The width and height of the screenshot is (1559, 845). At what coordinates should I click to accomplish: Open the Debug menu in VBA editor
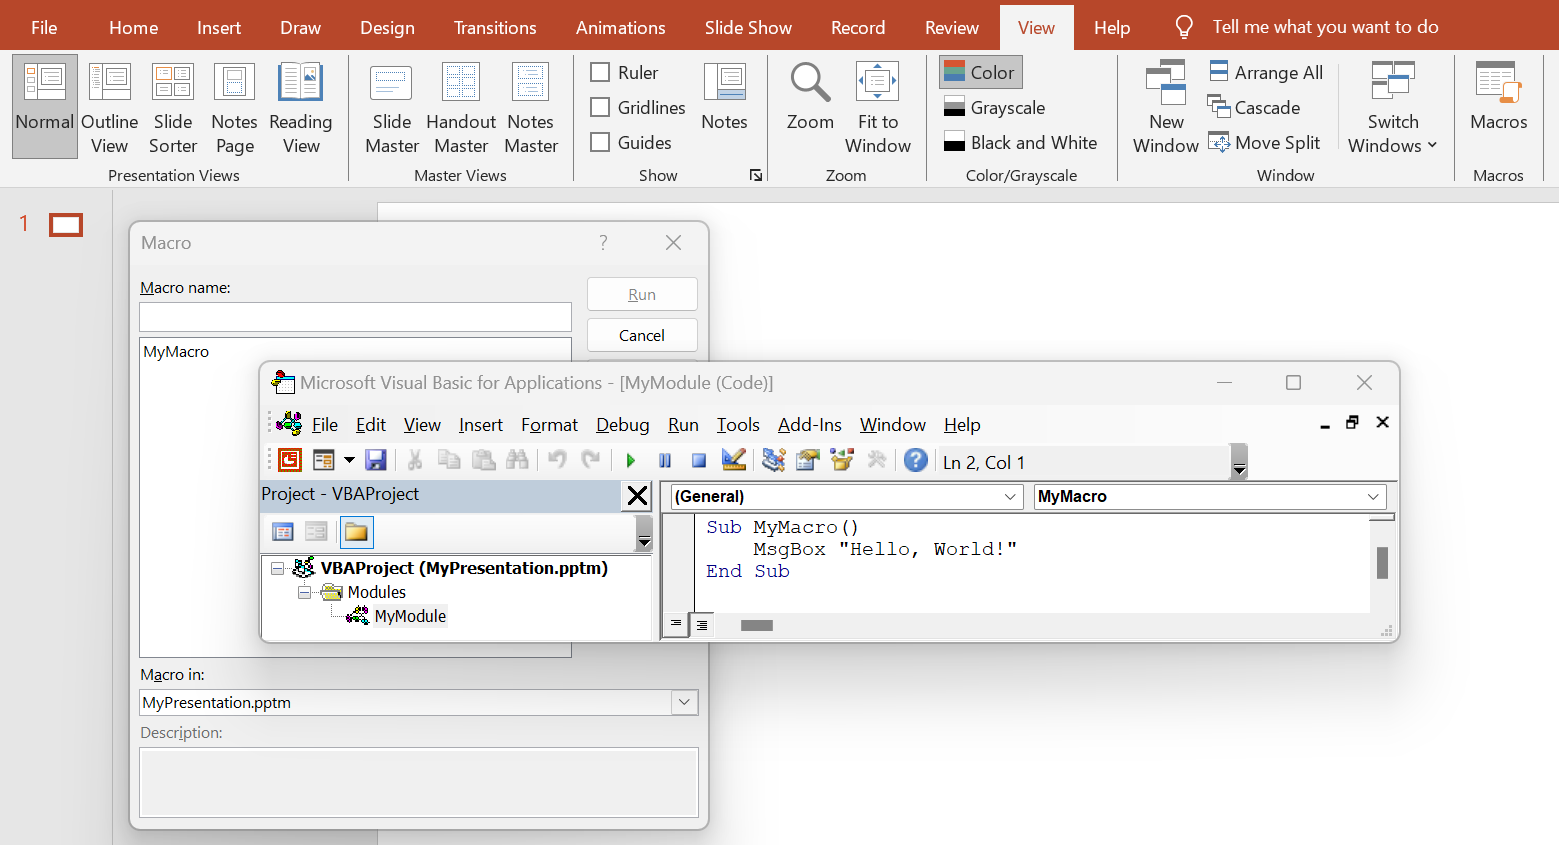[622, 425]
